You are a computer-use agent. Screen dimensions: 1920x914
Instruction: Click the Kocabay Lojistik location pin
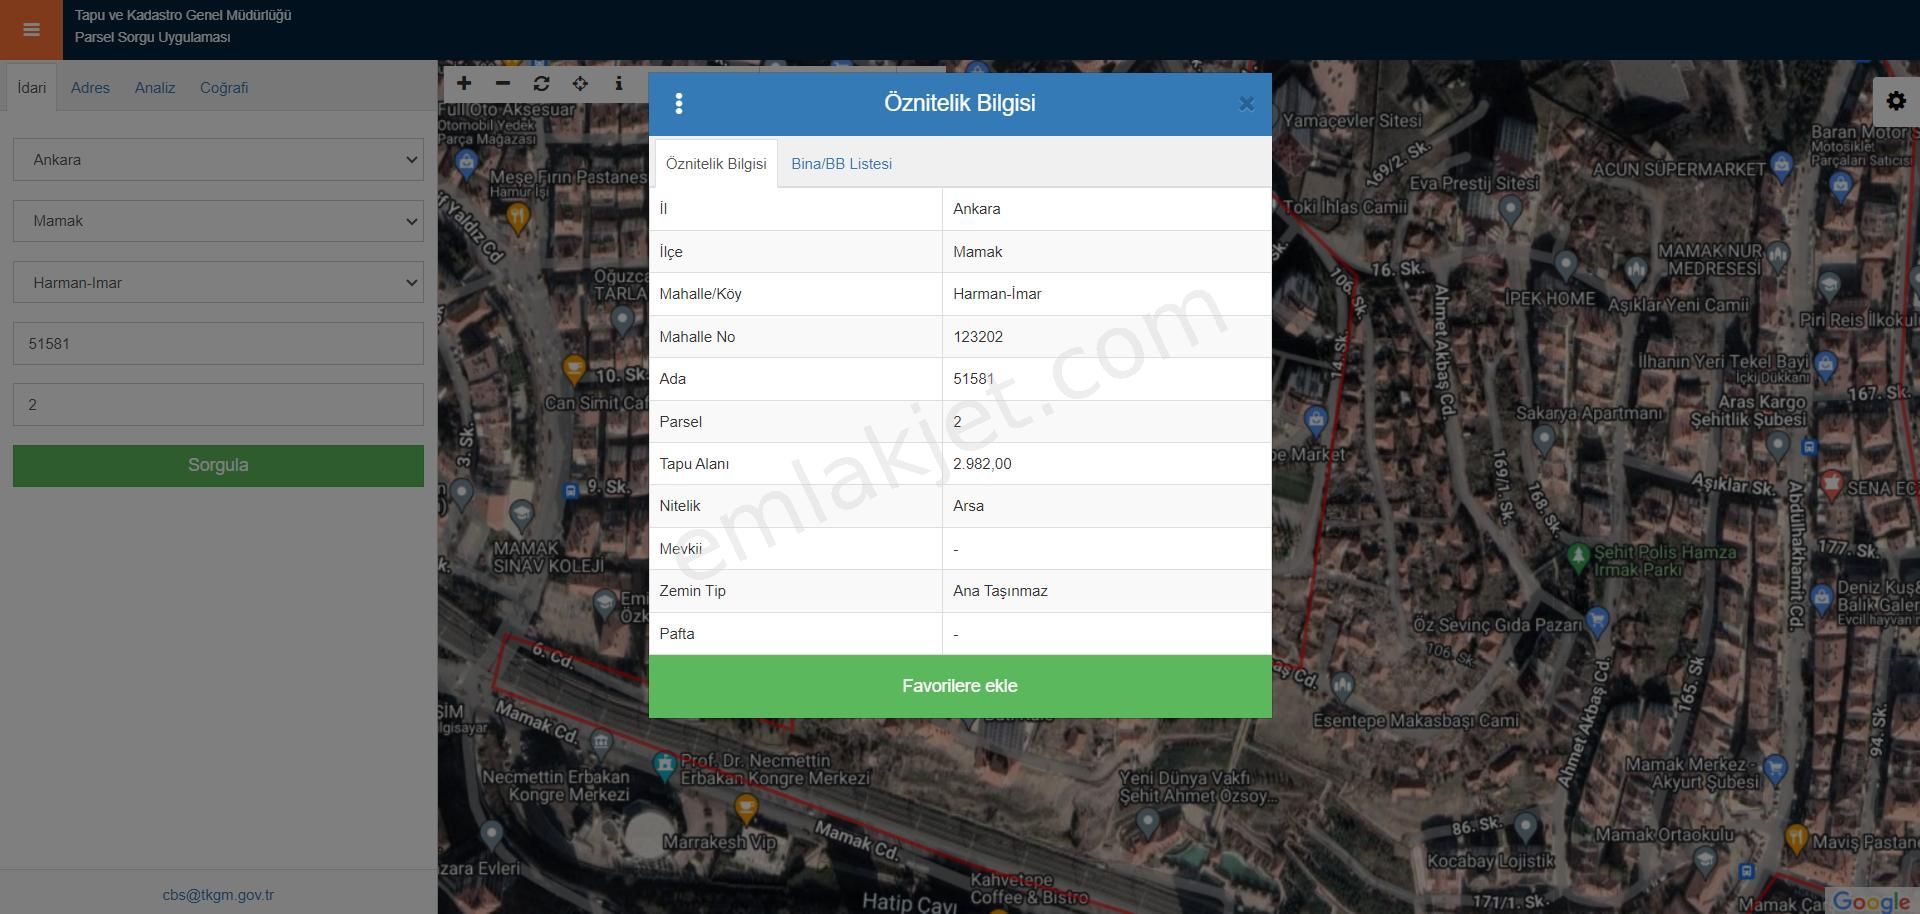[1525, 826]
